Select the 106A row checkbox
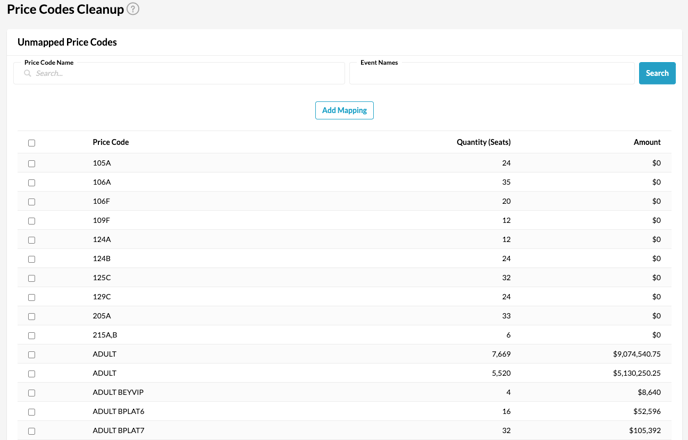Image resolution: width=688 pixels, height=440 pixels. (31, 183)
